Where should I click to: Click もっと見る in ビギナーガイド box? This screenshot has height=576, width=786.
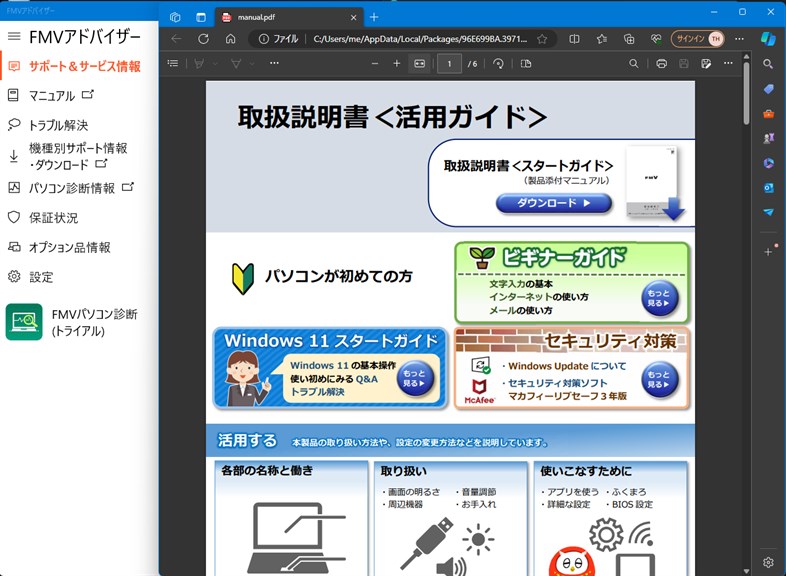659,298
